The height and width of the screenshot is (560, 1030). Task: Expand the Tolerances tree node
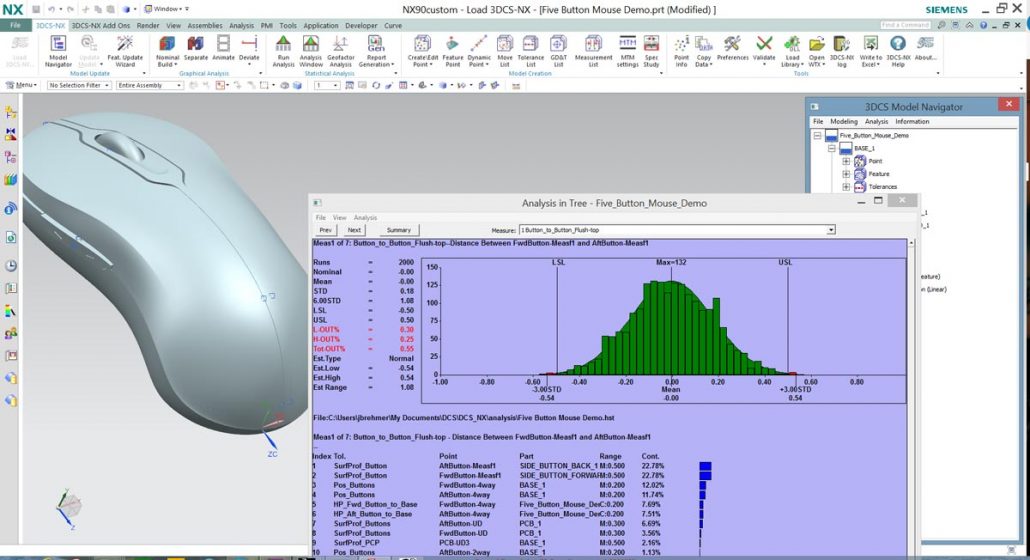tap(846, 186)
